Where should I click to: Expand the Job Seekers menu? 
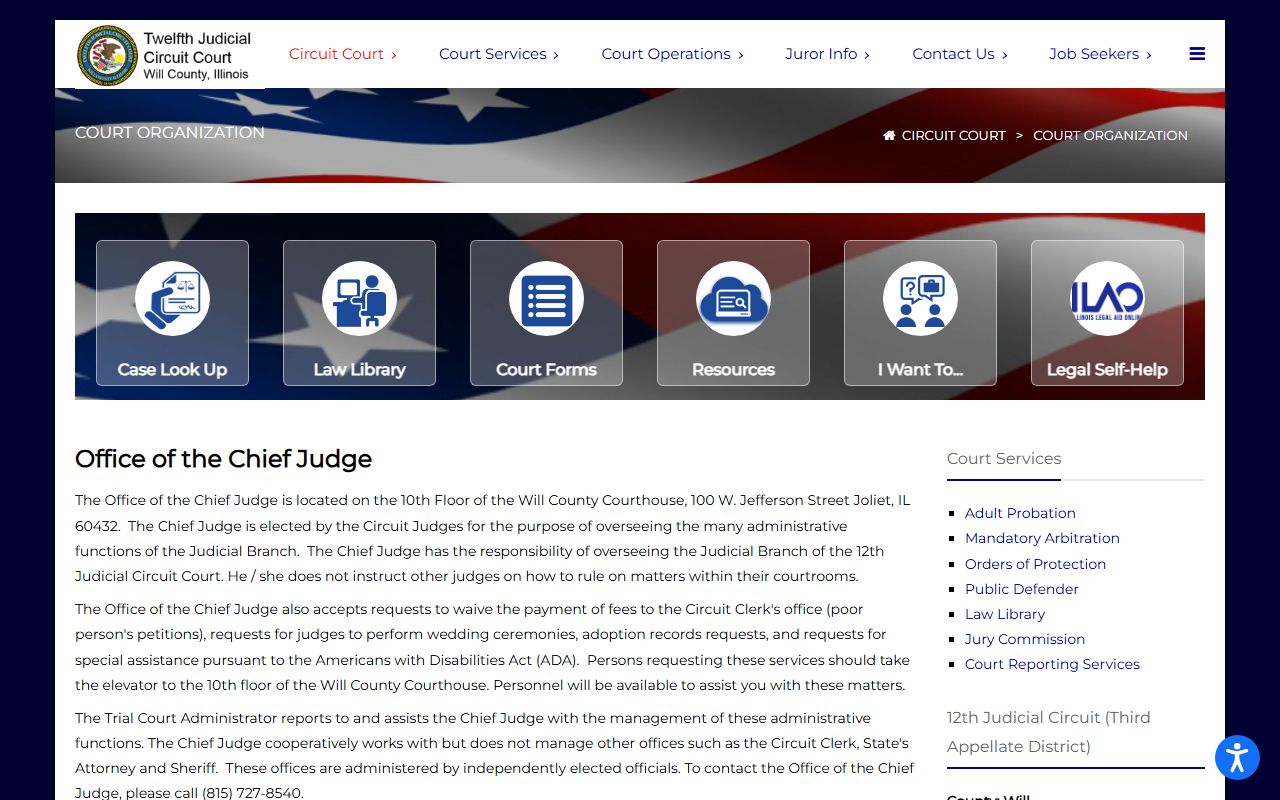[x=1101, y=54]
